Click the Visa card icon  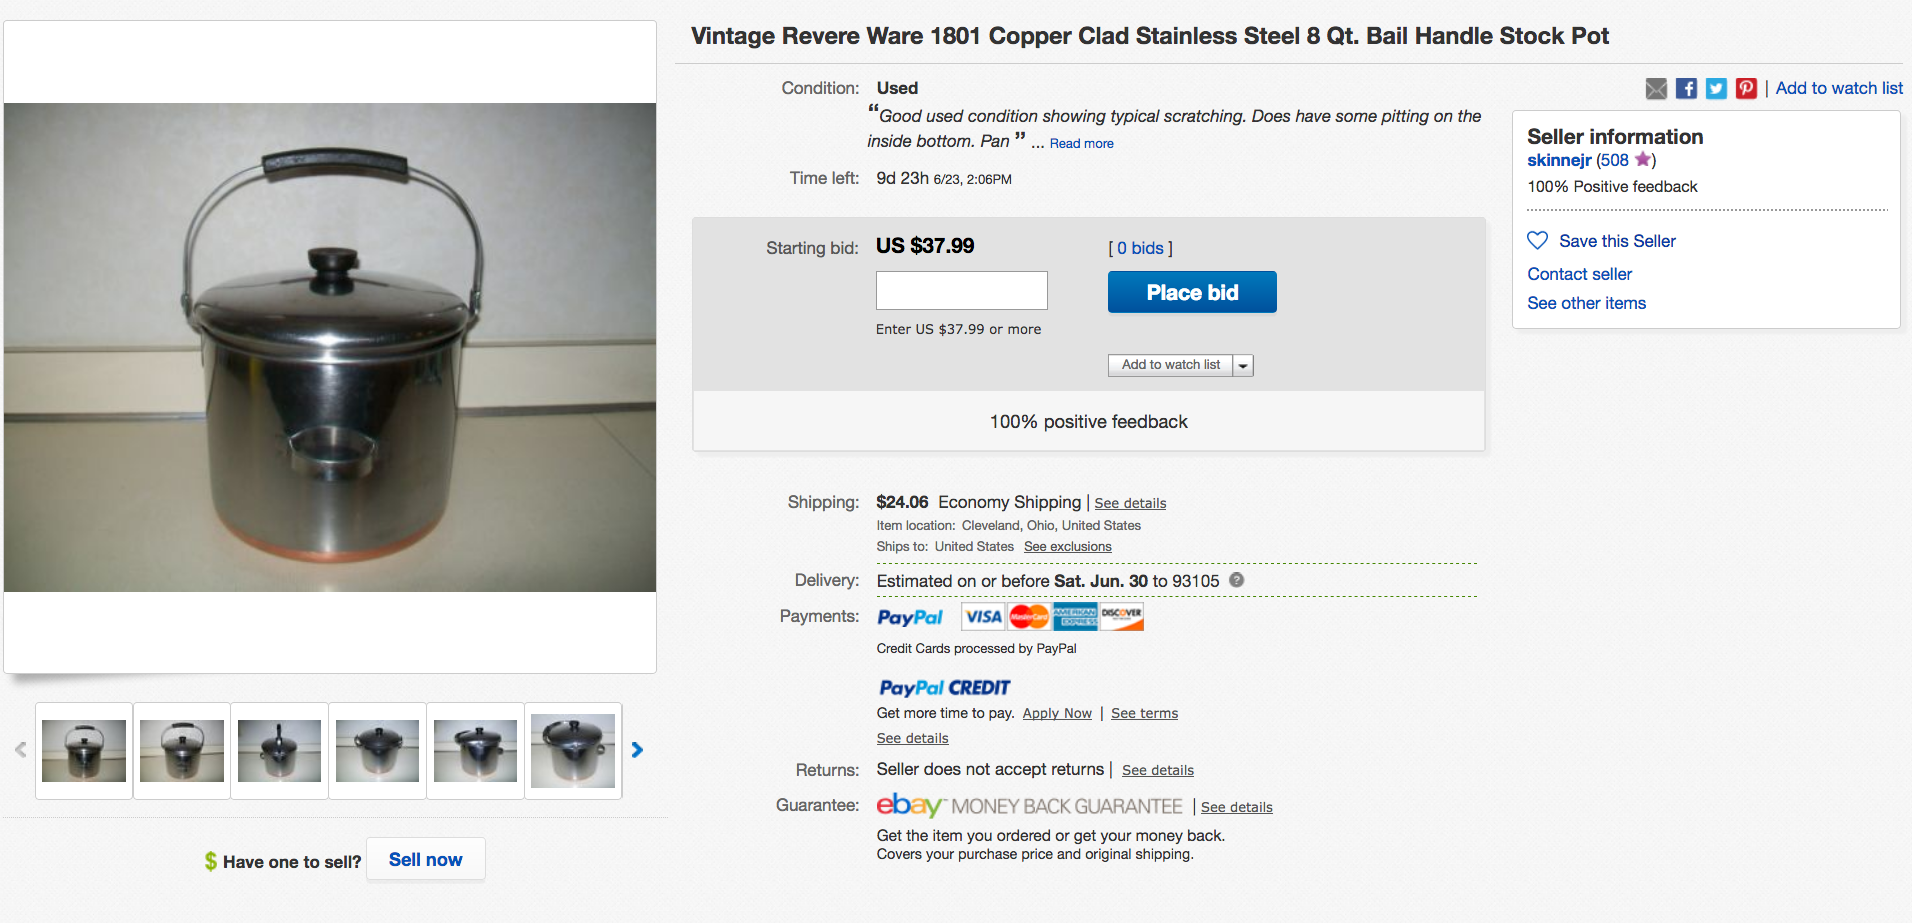(x=982, y=616)
